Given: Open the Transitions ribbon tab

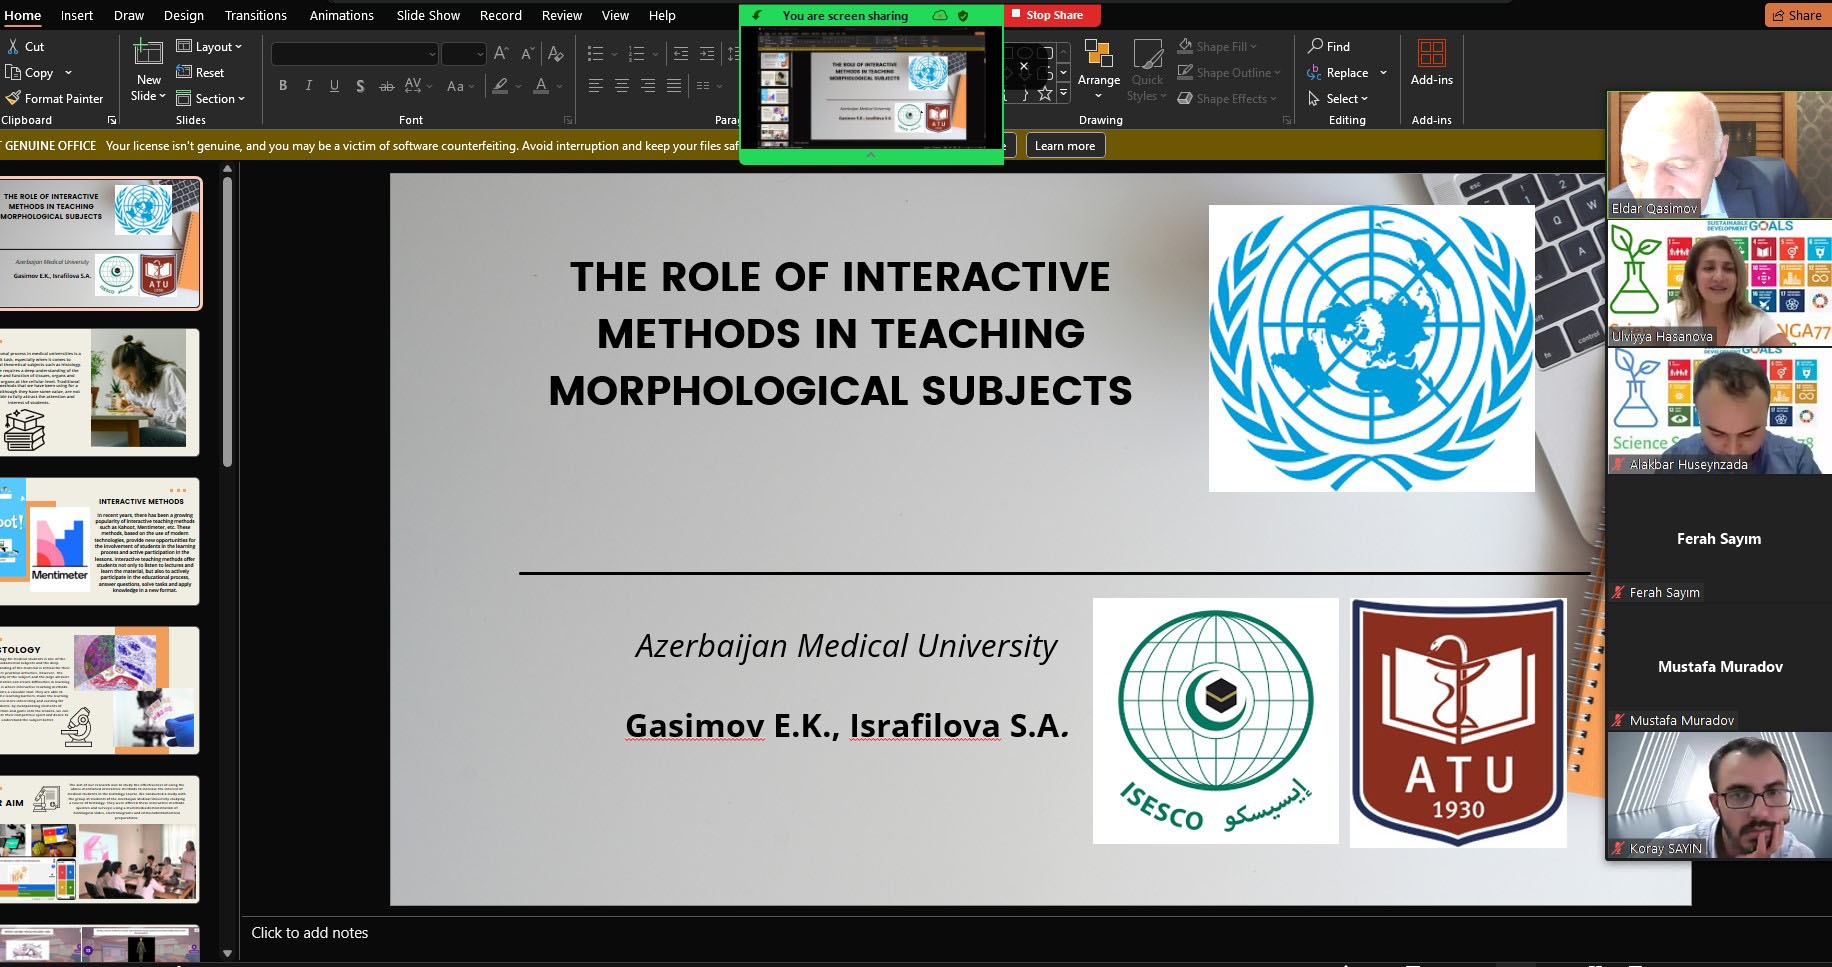Looking at the screenshot, I should tap(255, 15).
